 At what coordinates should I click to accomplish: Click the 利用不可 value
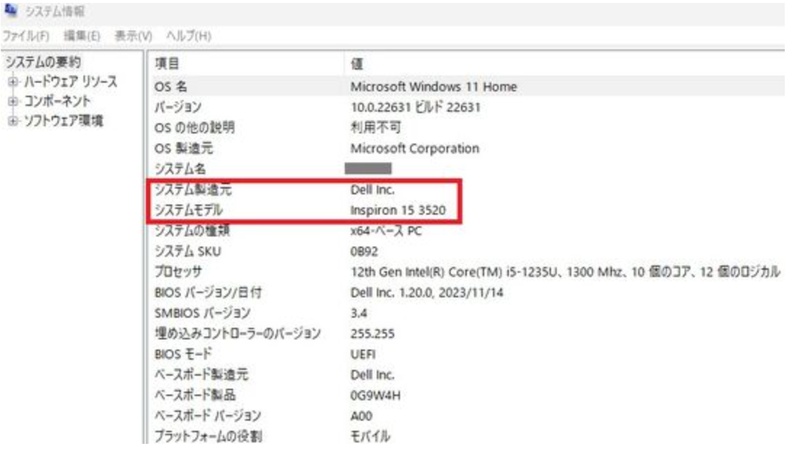[x=376, y=128]
